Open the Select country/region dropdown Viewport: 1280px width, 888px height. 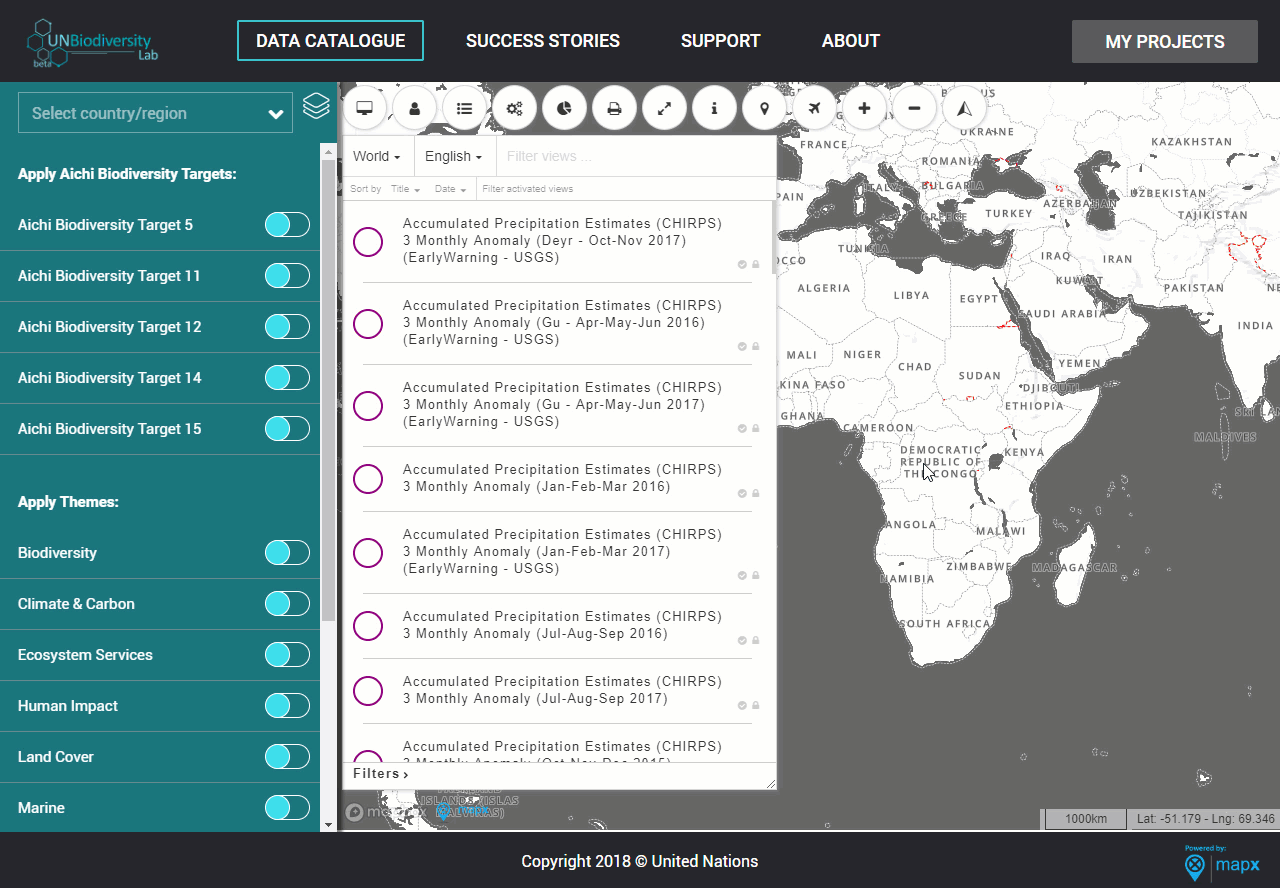(155, 113)
